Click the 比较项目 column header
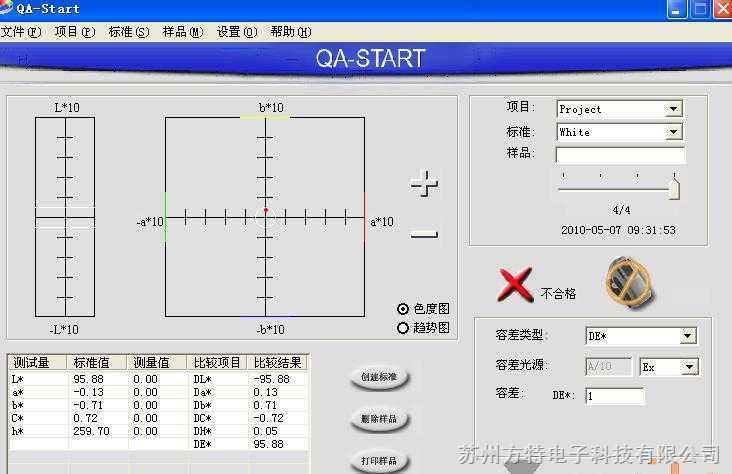 pyautogui.click(x=218, y=362)
